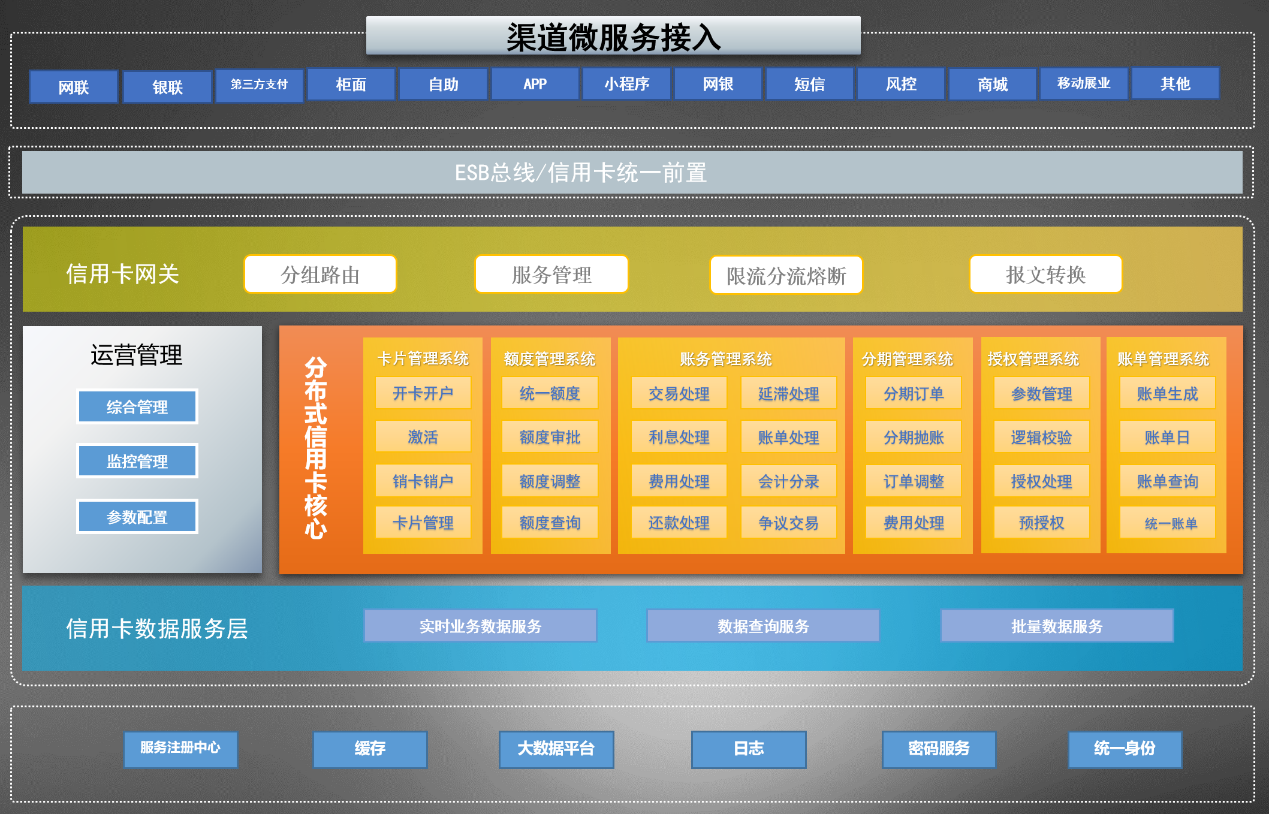Select the 第三方支付 channel box
Image resolution: width=1269 pixels, height=814 pixels.
coord(259,85)
